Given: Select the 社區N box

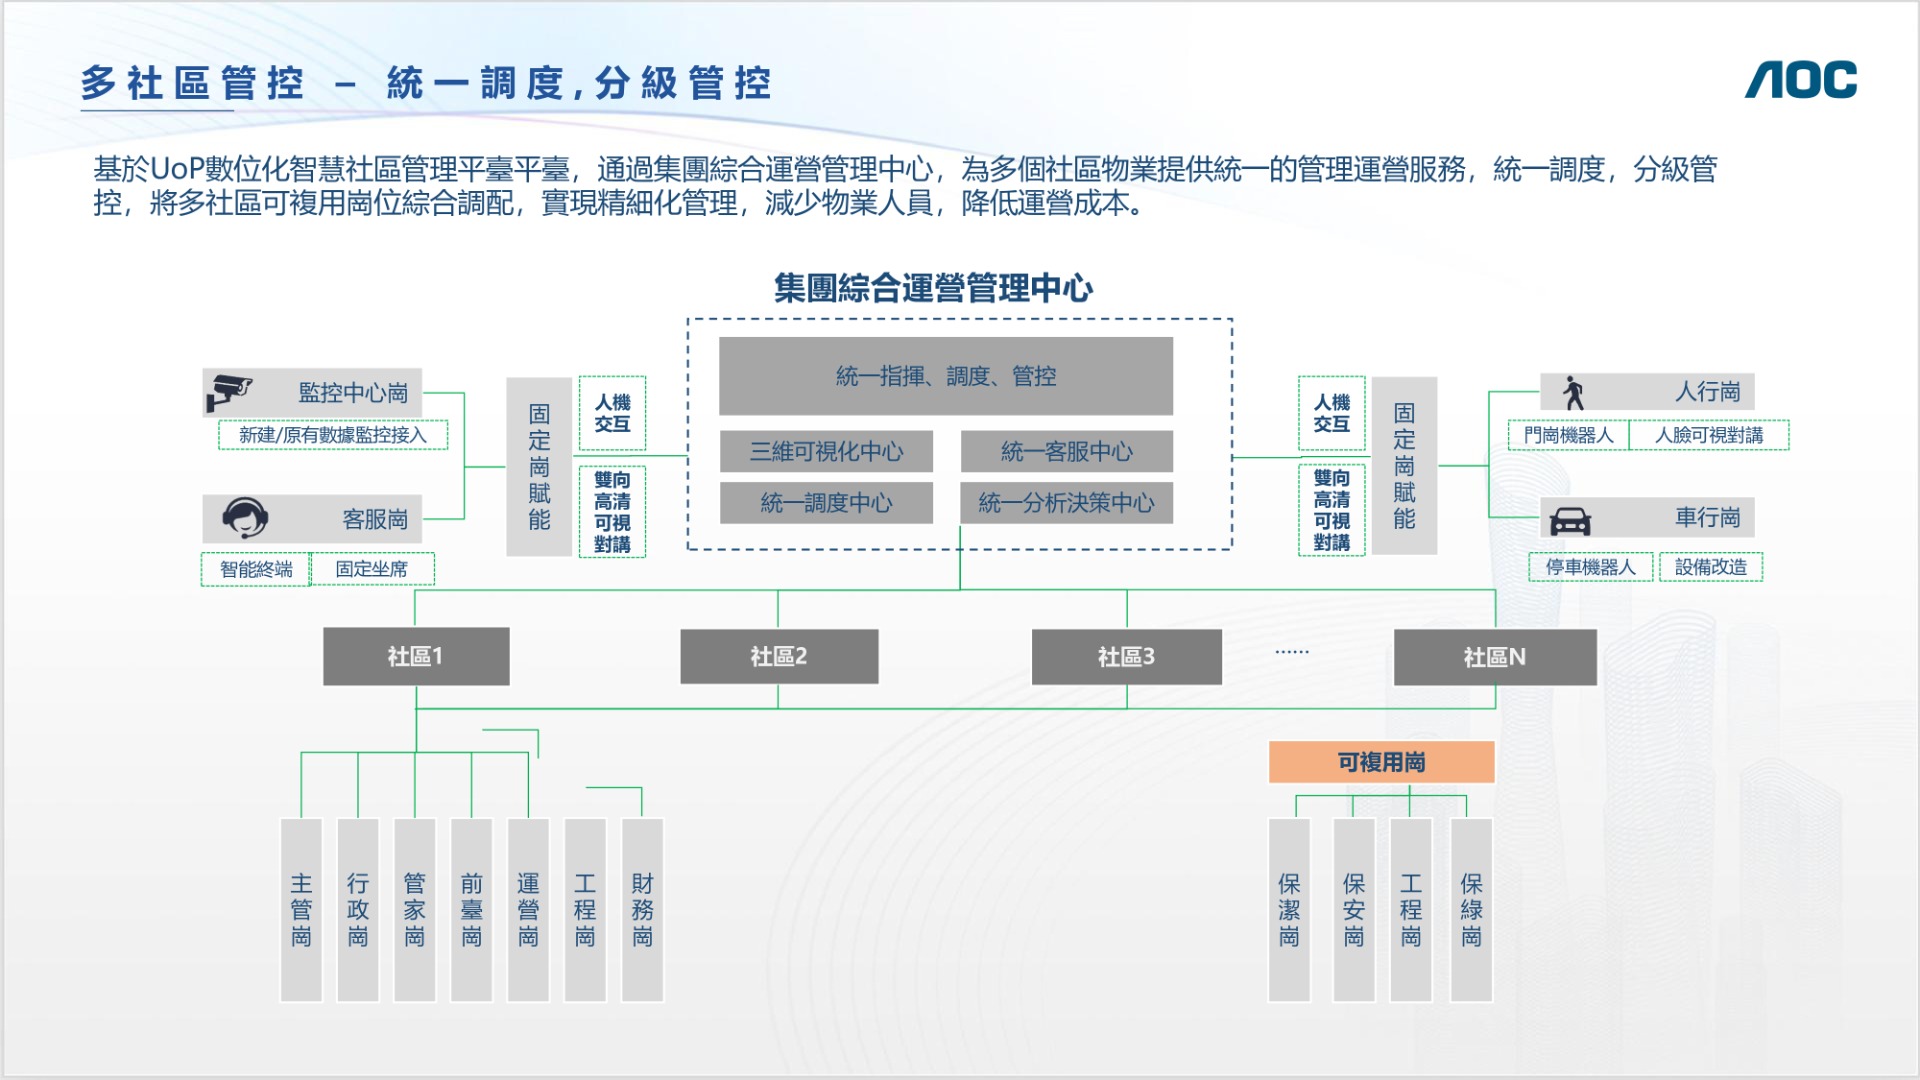Looking at the screenshot, I should pos(1494,657).
